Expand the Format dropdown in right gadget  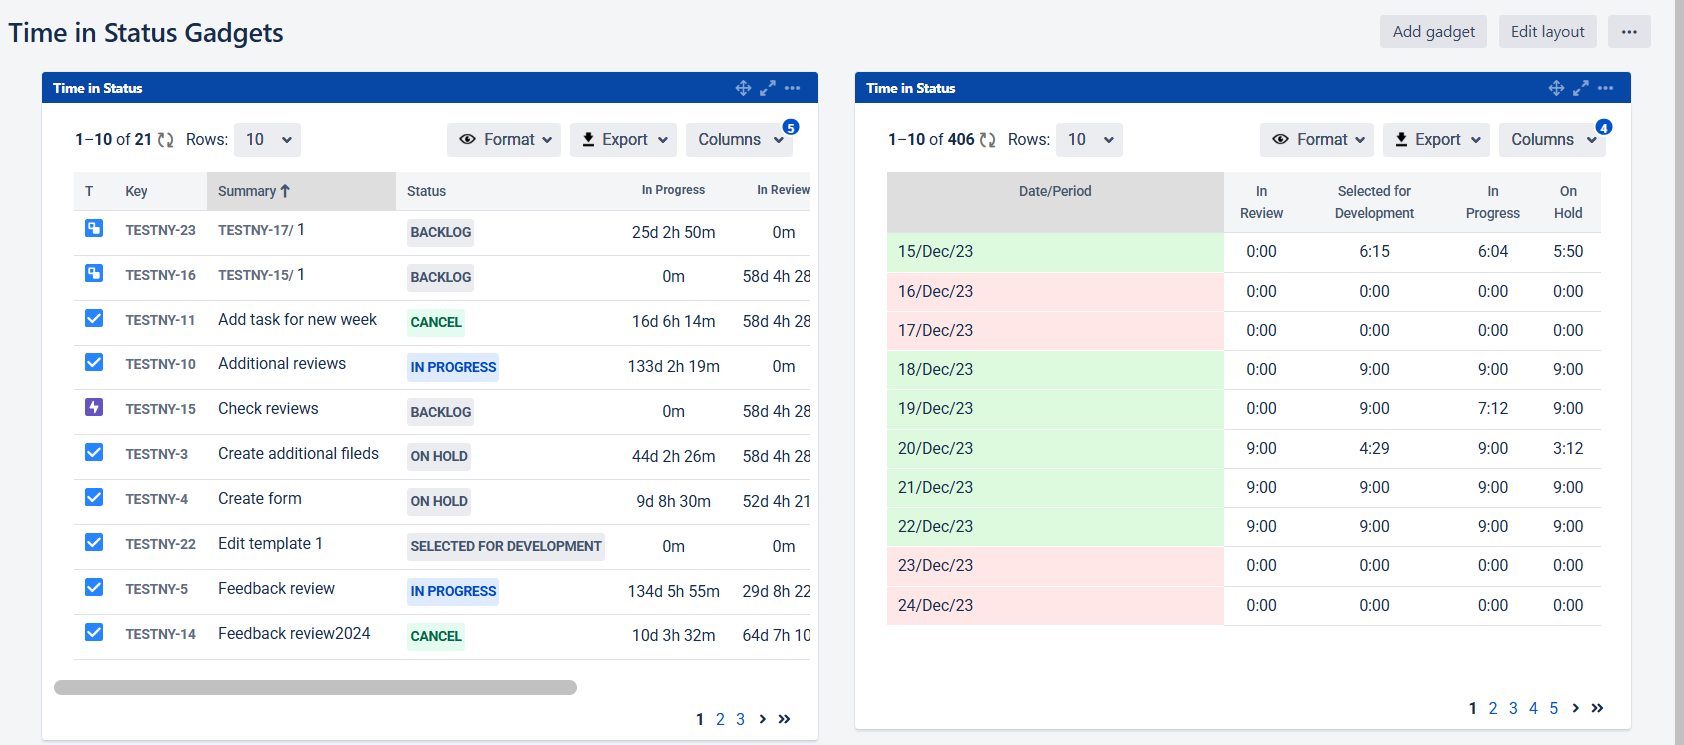1316,140
